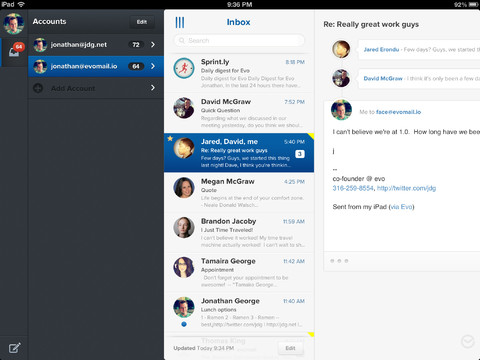The height and width of the screenshot is (360, 480).
Task: Open the via Evo link
Action: [401, 207]
